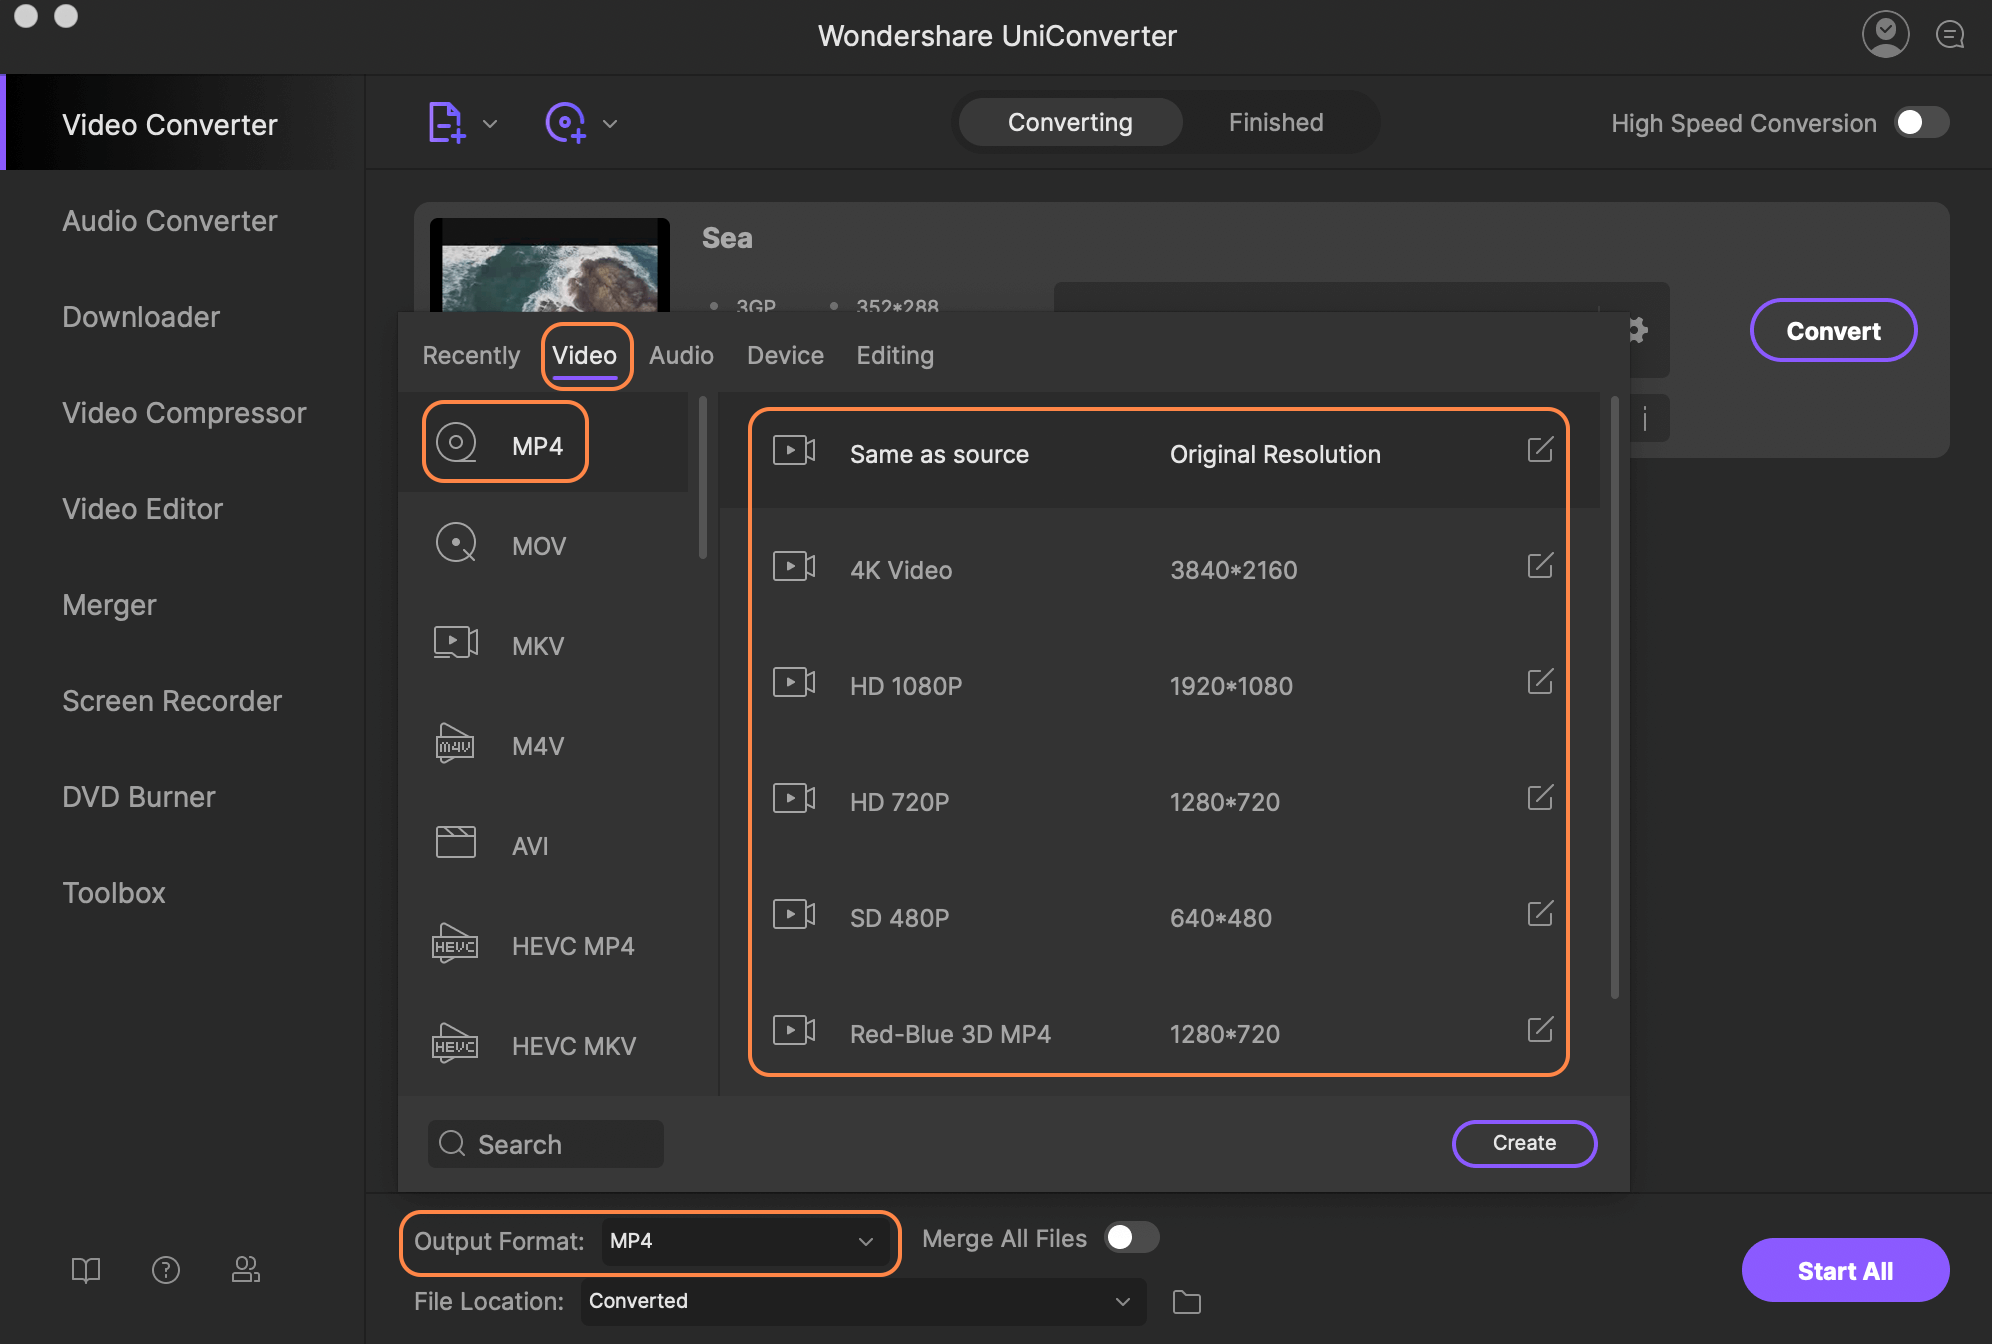Open the file location folder icon
The height and width of the screenshot is (1344, 1992).
(x=1187, y=1301)
